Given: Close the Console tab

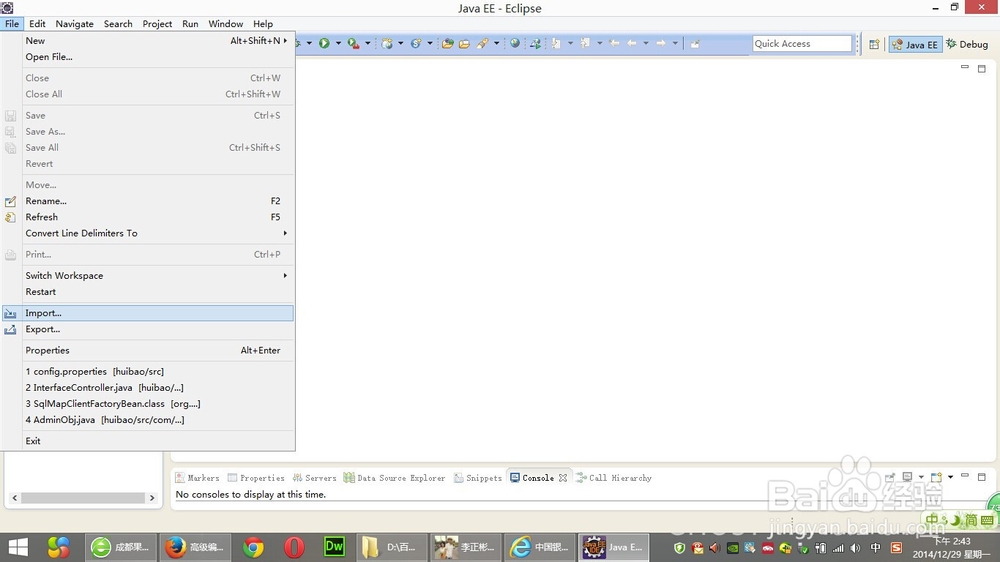Looking at the screenshot, I should point(562,478).
